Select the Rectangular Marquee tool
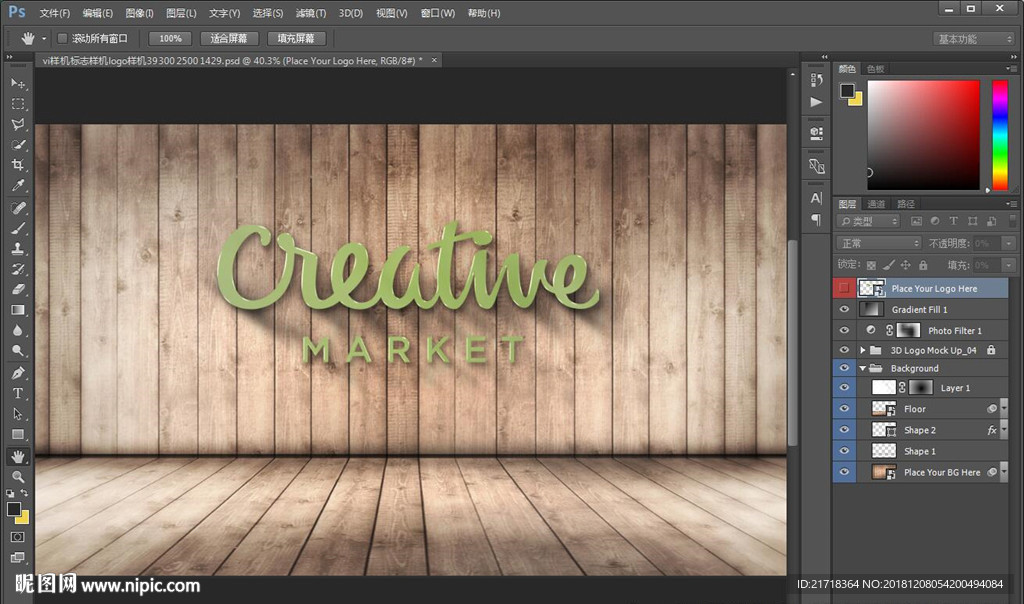The image size is (1024, 604). (x=18, y=104)
